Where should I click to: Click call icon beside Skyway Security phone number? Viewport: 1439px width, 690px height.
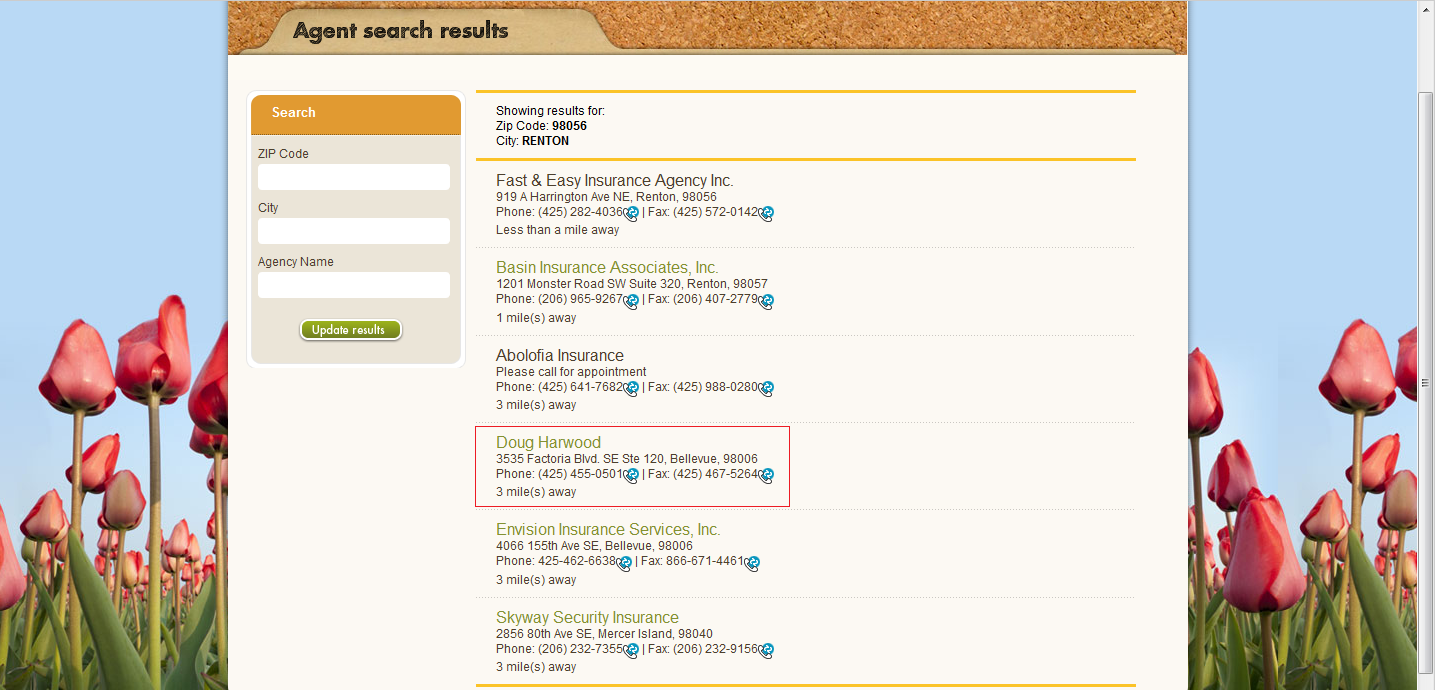pyautogui.click(x=632, y=651)
